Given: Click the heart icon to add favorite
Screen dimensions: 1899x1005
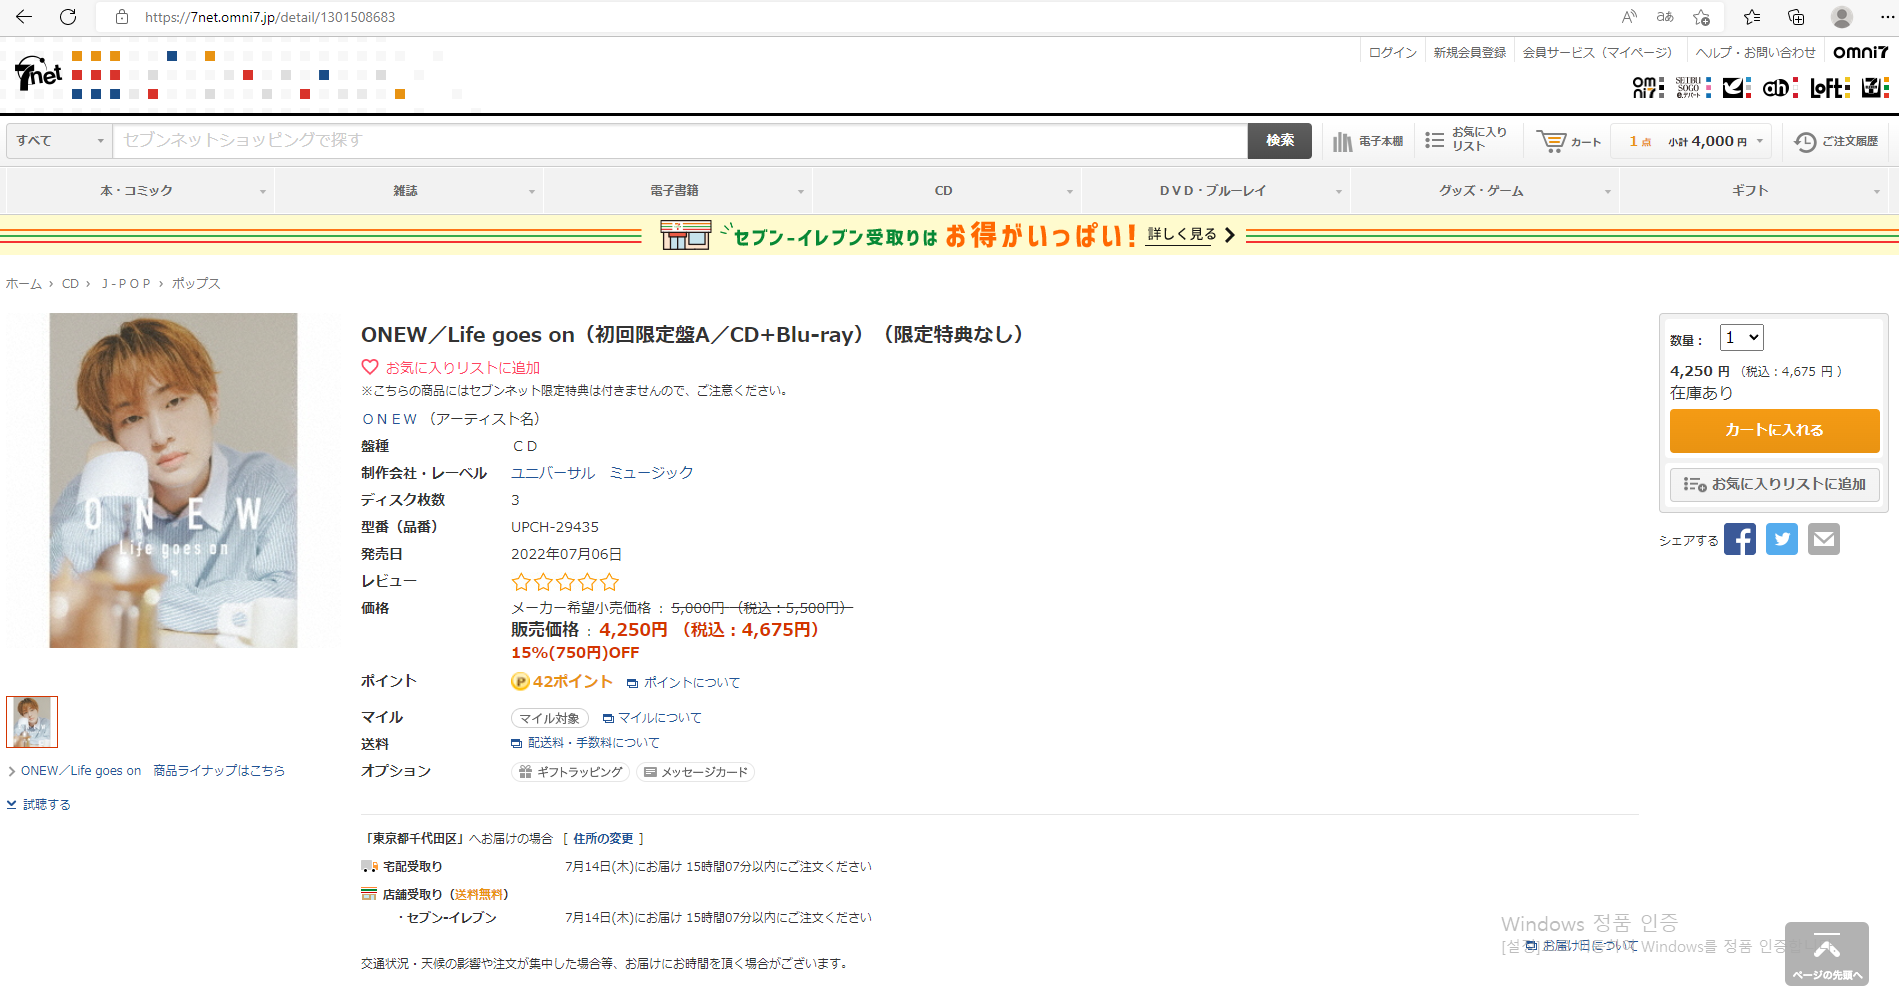Looking at the screenshot, I should pos(370,367).
